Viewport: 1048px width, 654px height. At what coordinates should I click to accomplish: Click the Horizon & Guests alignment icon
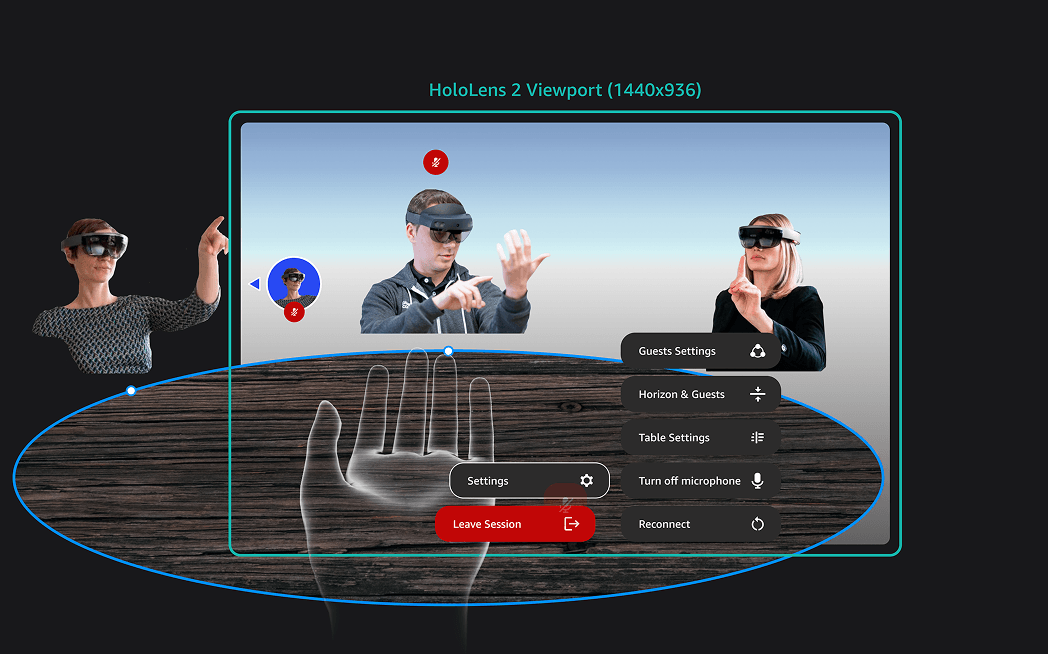tap(757, 394)
